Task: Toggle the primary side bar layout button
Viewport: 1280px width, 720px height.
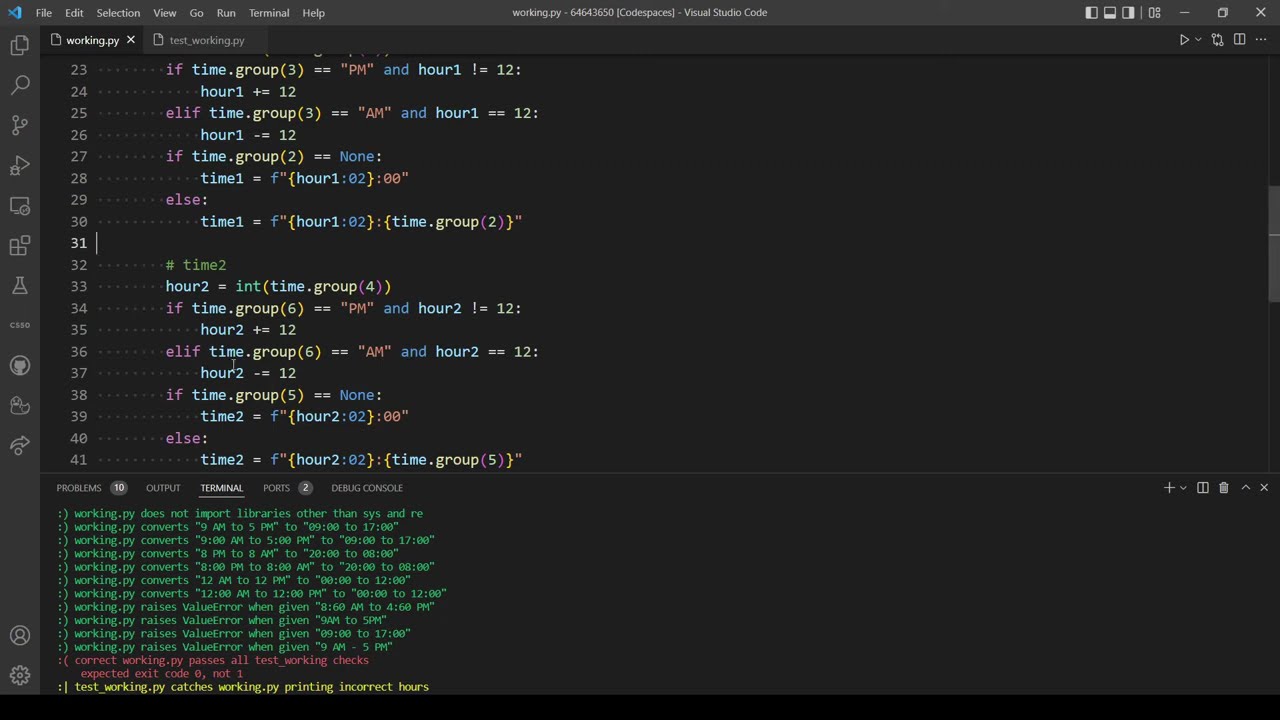Action: pyautogui.click(x=1092, y=13)
